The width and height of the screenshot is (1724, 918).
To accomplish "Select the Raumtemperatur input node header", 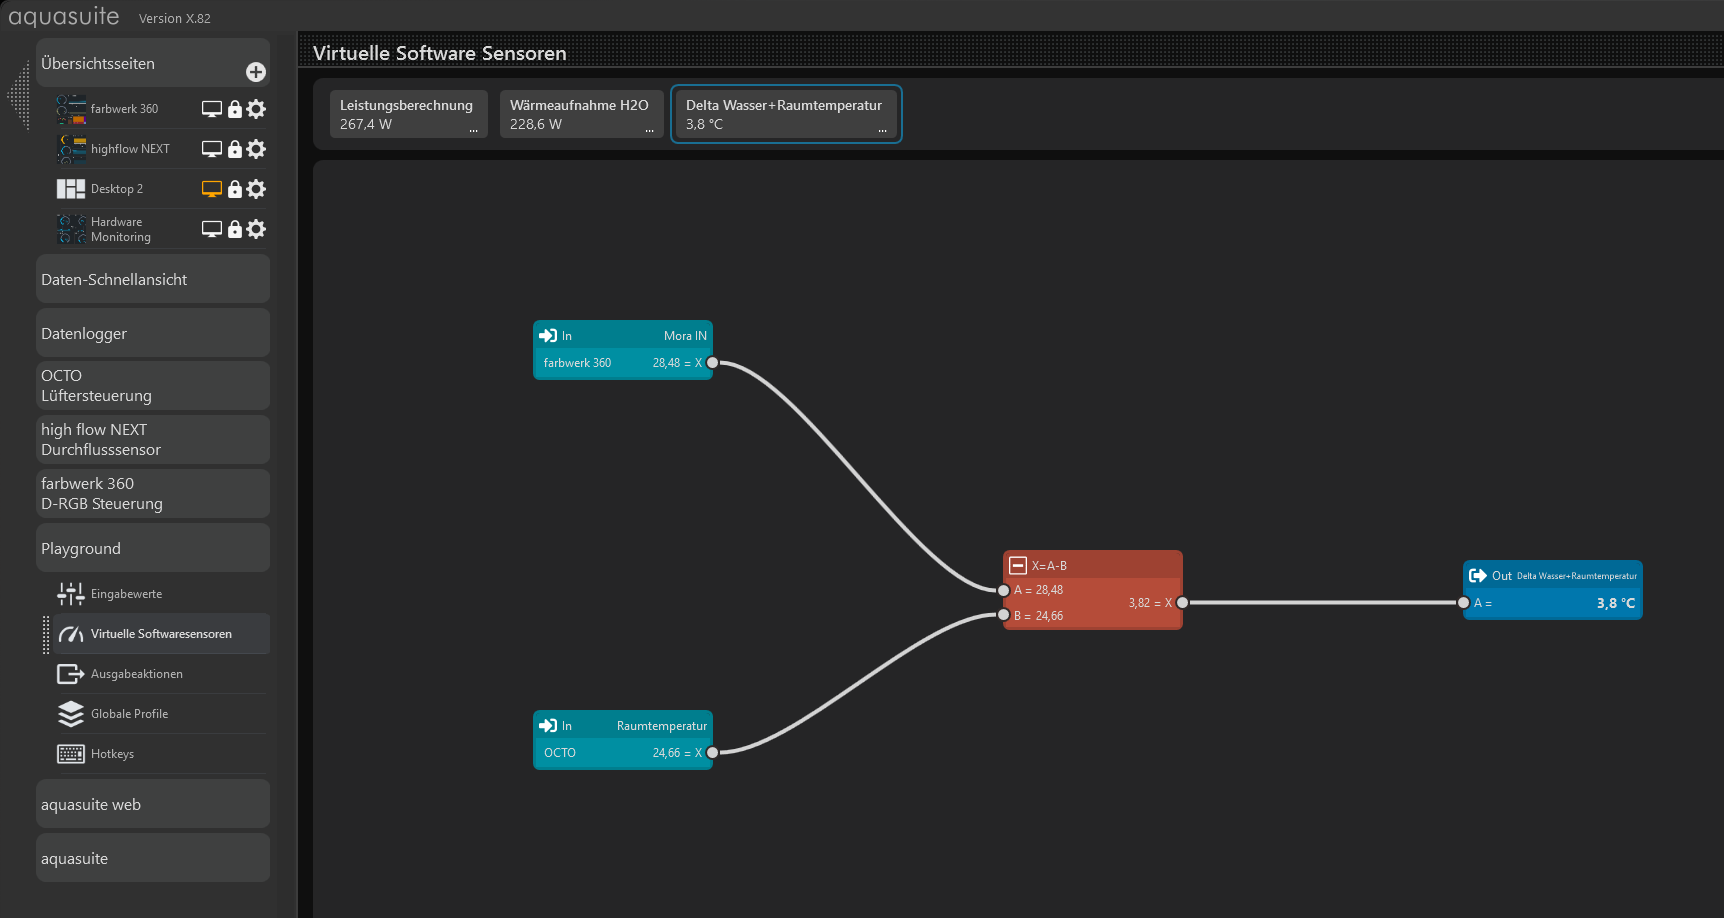I will coord(623,725).
